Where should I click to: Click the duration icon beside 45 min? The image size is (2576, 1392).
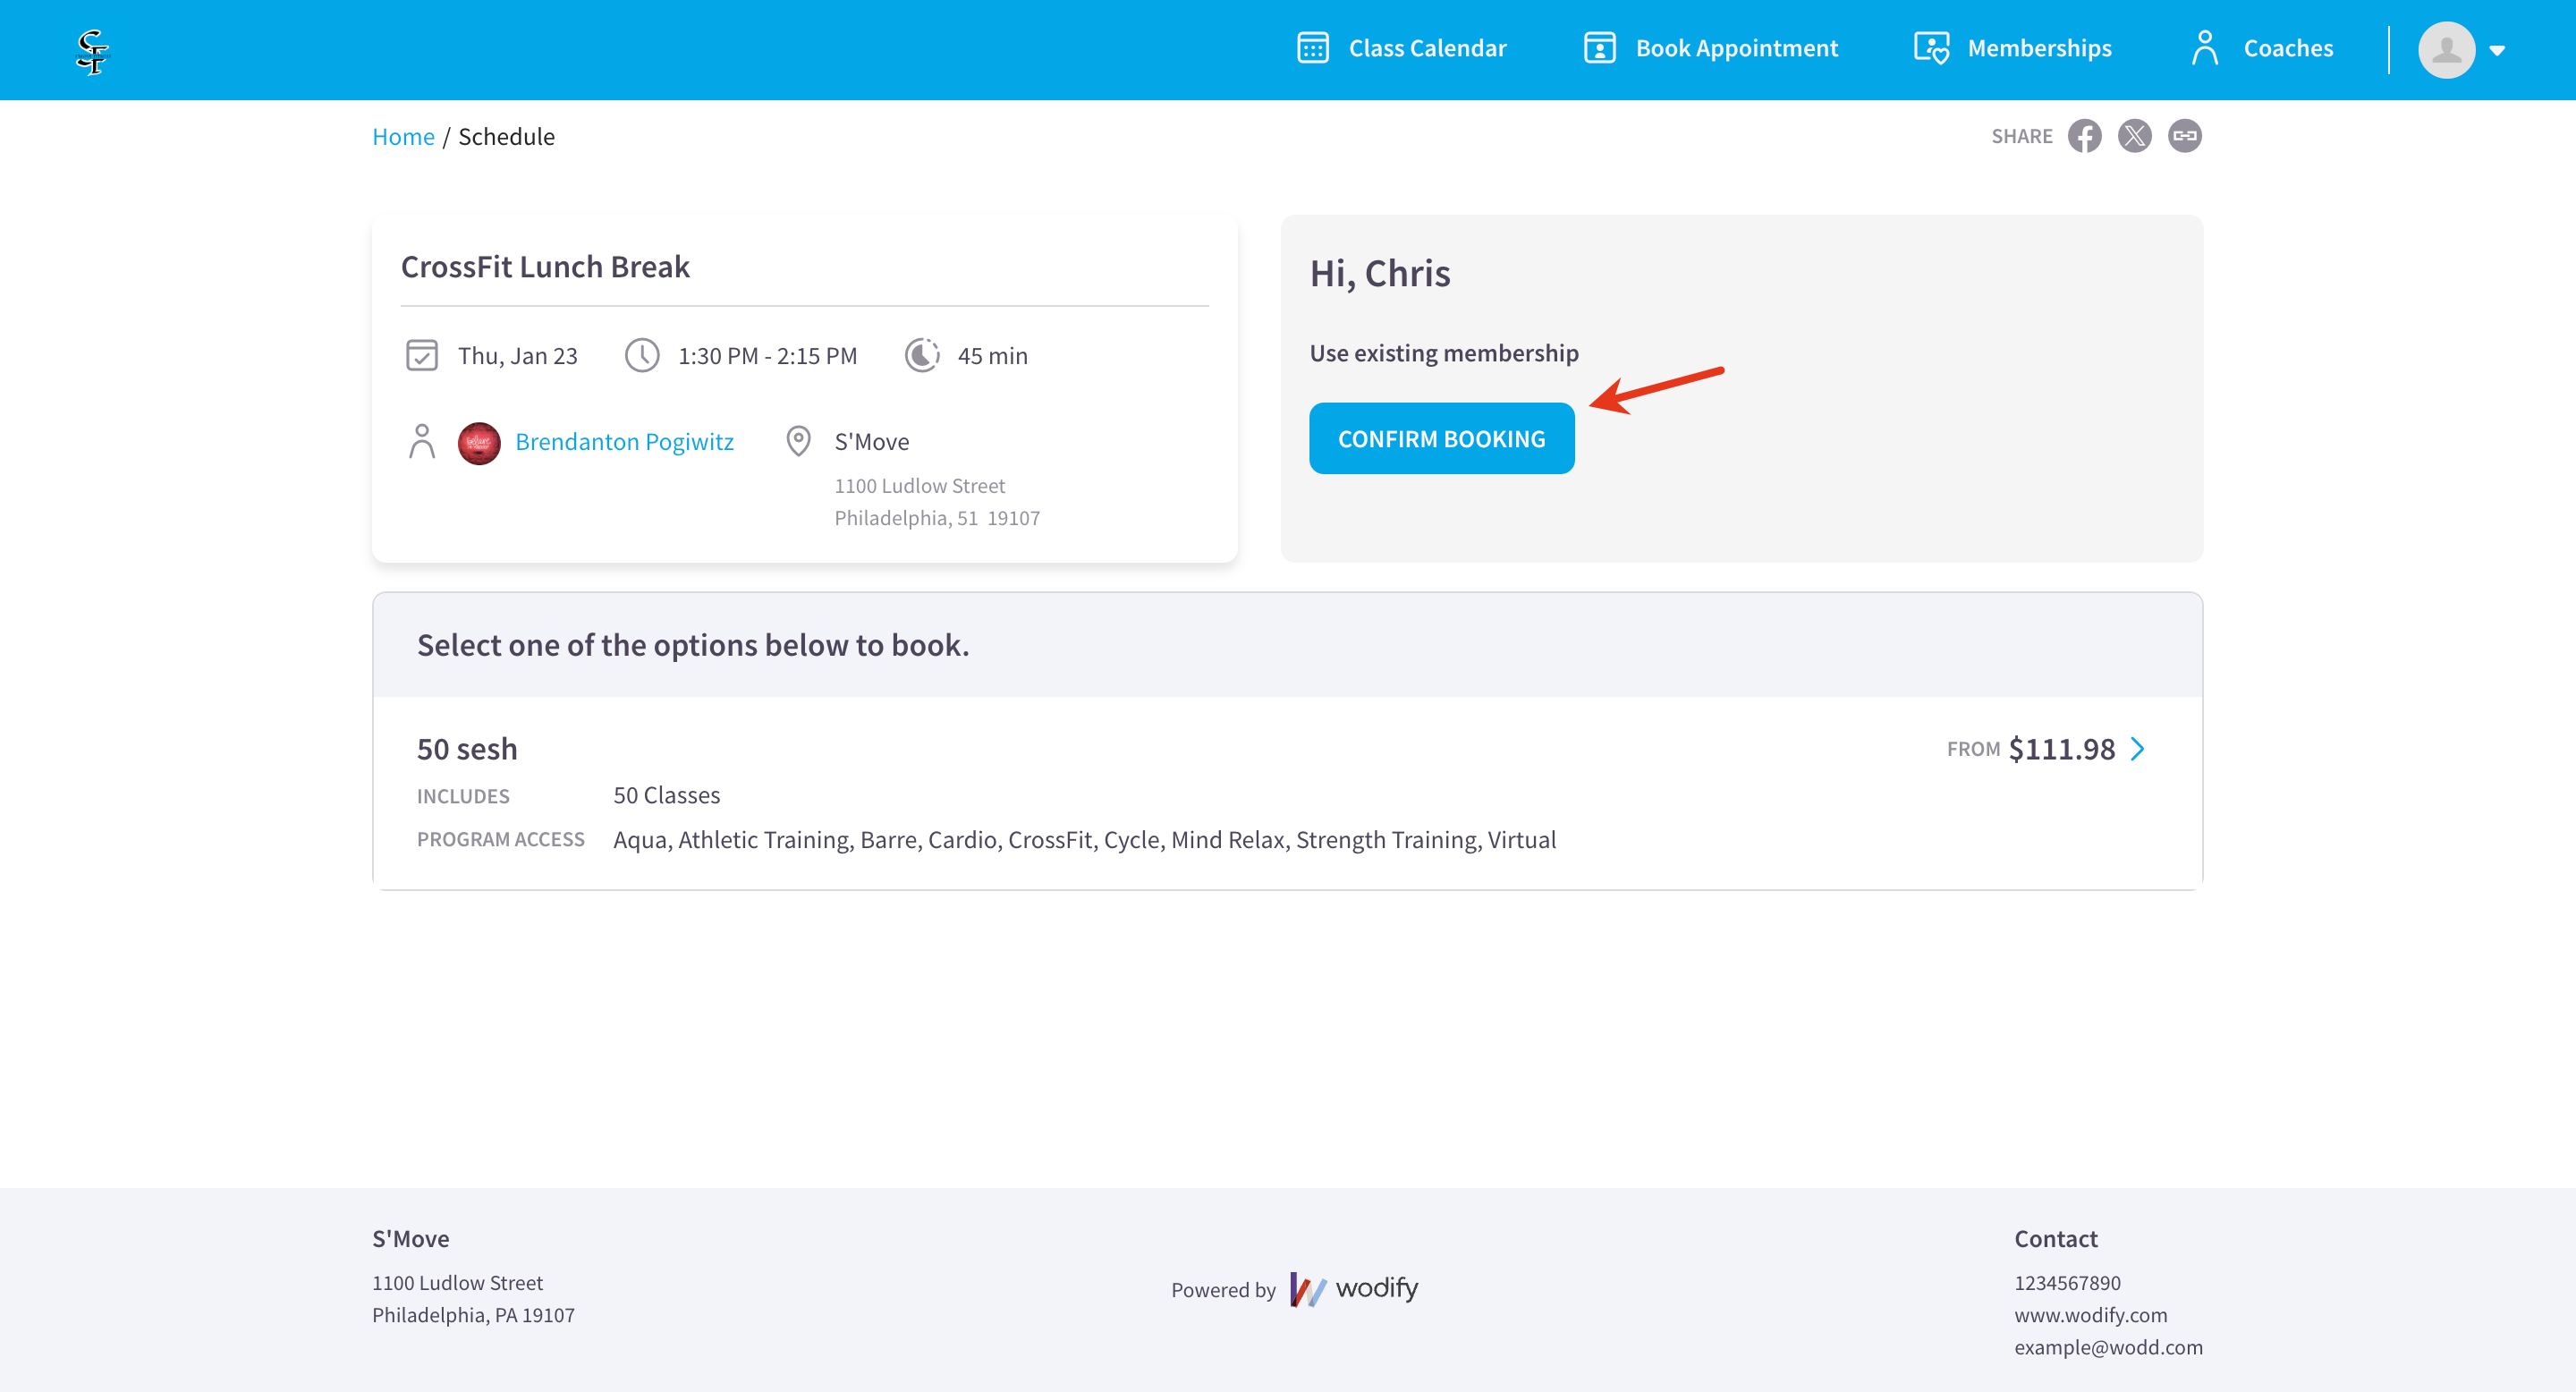pyautogui.click(x=922, y=355)
